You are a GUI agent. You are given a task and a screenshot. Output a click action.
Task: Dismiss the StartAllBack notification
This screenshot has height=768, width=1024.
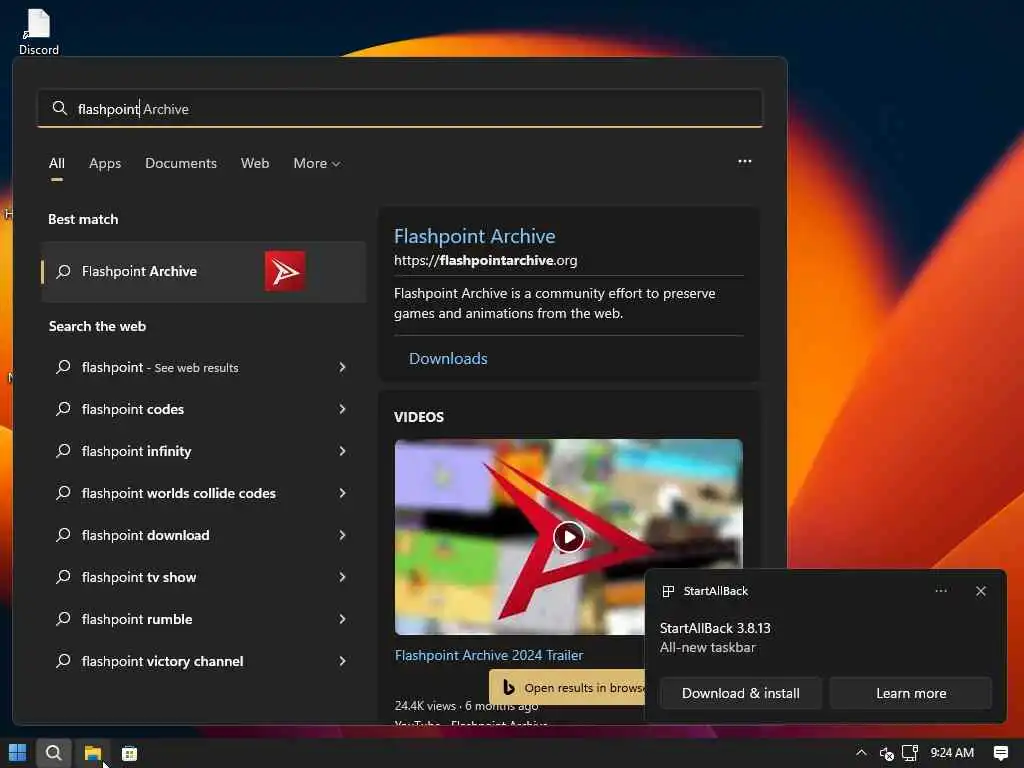(980, 591)
